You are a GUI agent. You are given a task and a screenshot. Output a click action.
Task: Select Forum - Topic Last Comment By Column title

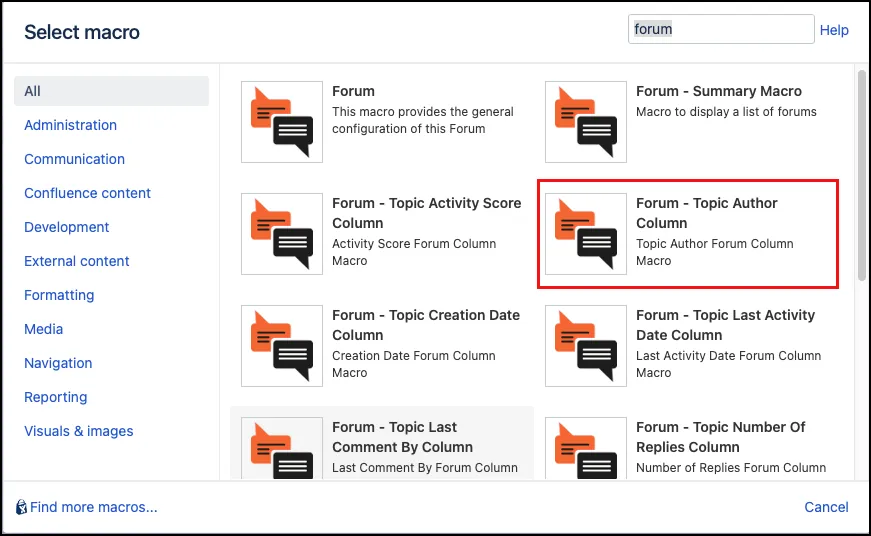coord(403,437)
